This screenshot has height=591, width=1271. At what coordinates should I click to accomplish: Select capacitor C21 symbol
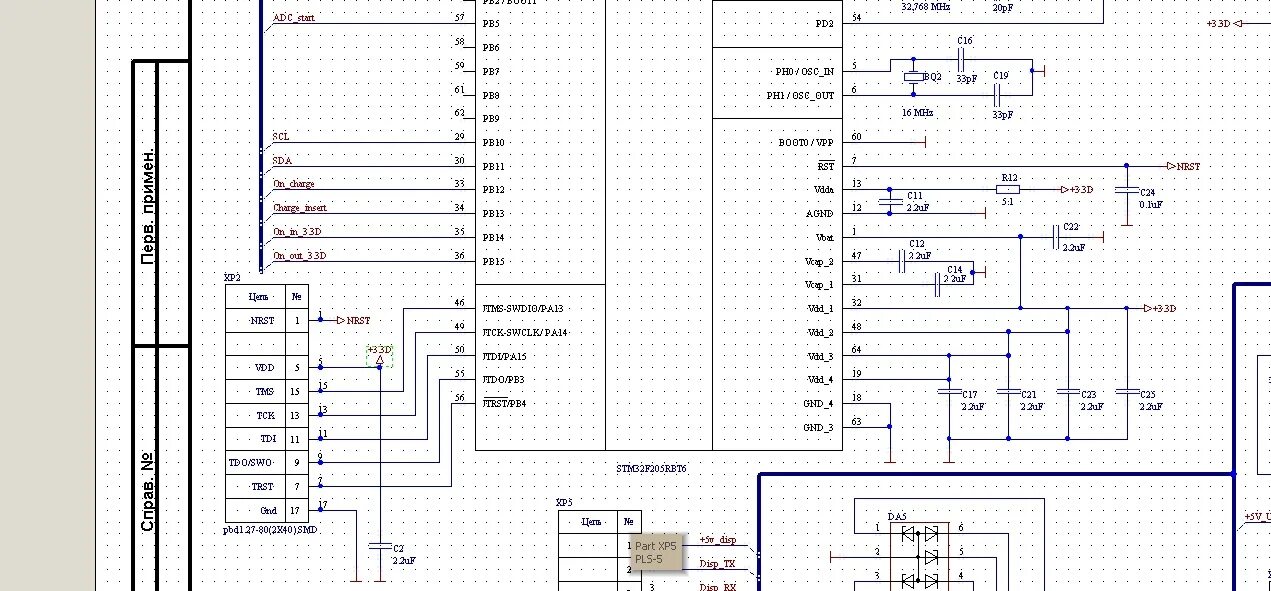[x=1008, y=393]
